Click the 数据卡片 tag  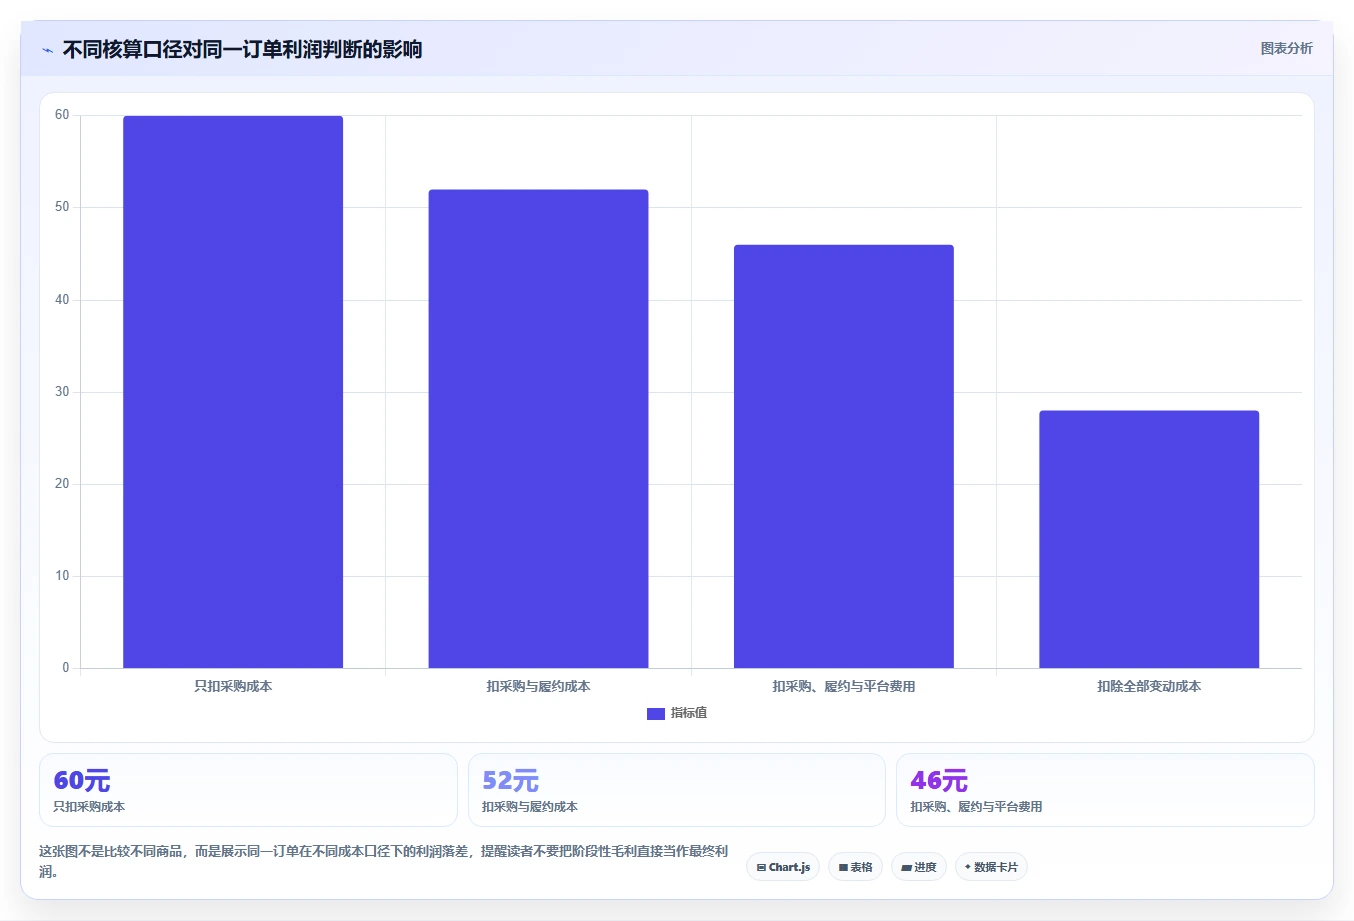point(991,867)
